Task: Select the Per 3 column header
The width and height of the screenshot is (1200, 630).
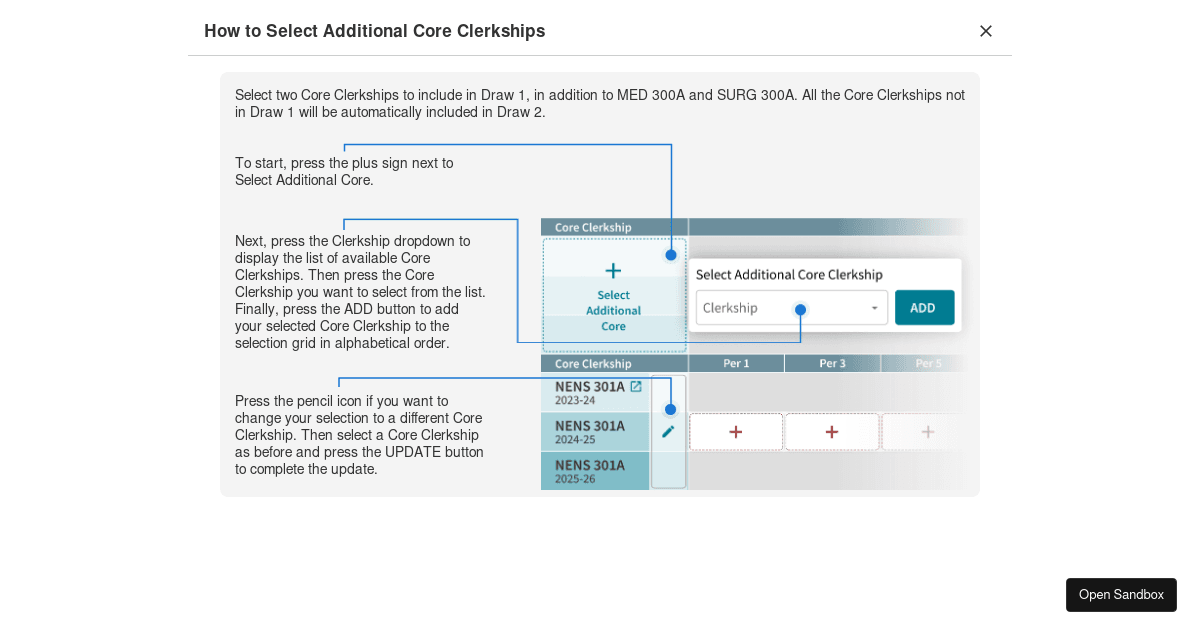Action: click(831, 363)
